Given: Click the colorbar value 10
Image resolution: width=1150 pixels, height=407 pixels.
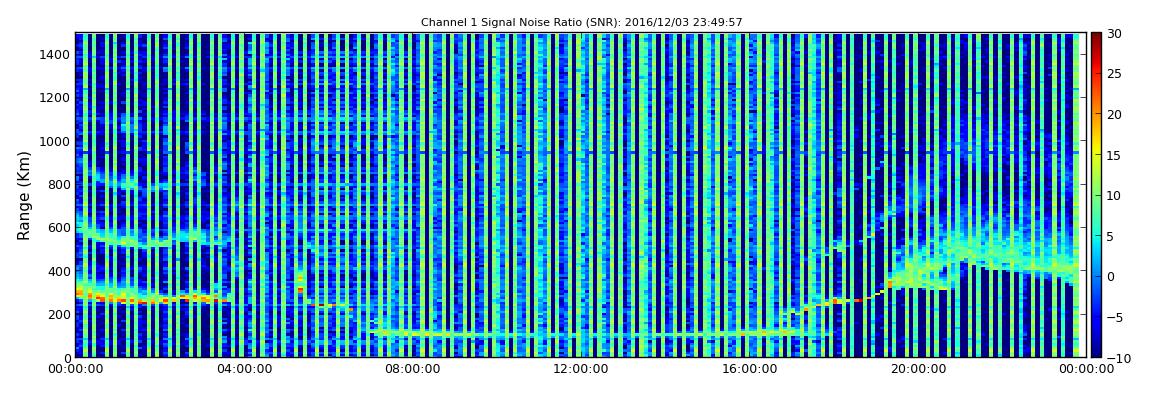Looking at the screenshot, I should [x=1115, y=195].
